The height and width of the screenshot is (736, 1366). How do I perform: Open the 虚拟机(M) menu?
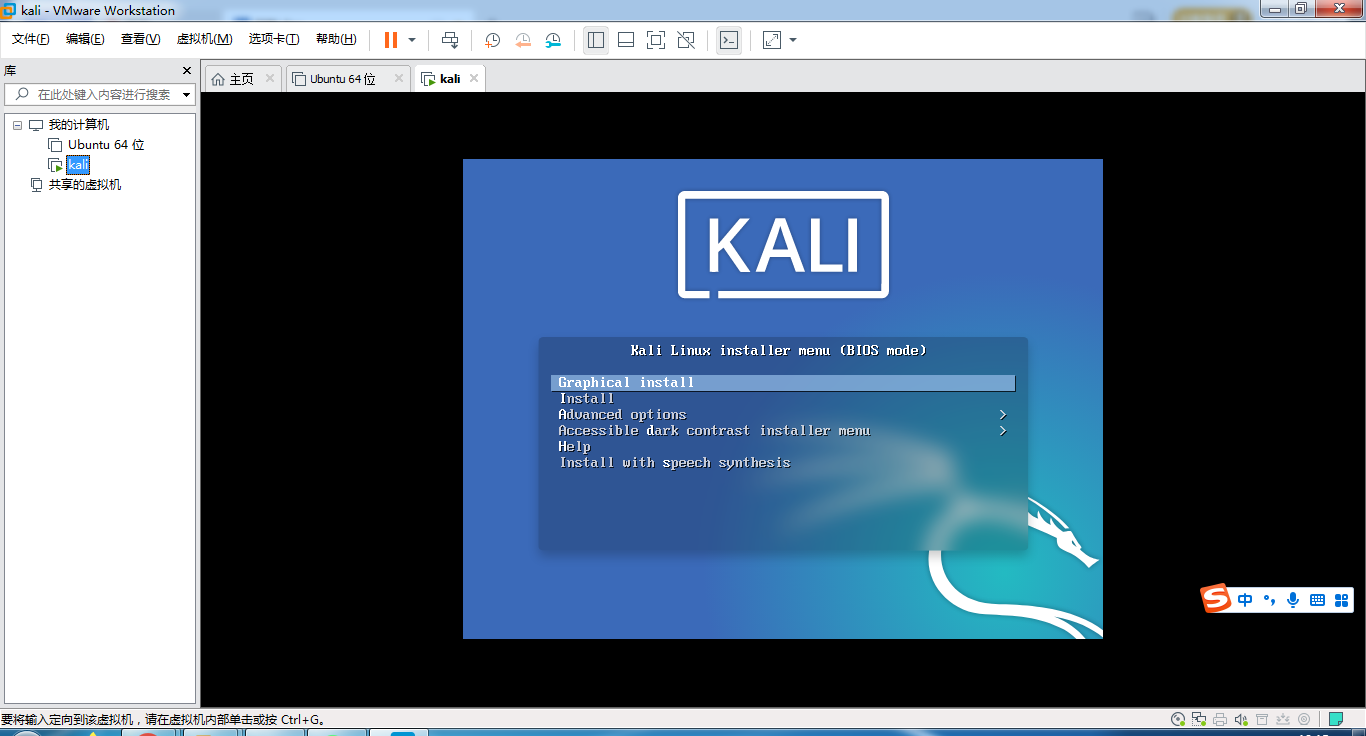click(204, 39)
